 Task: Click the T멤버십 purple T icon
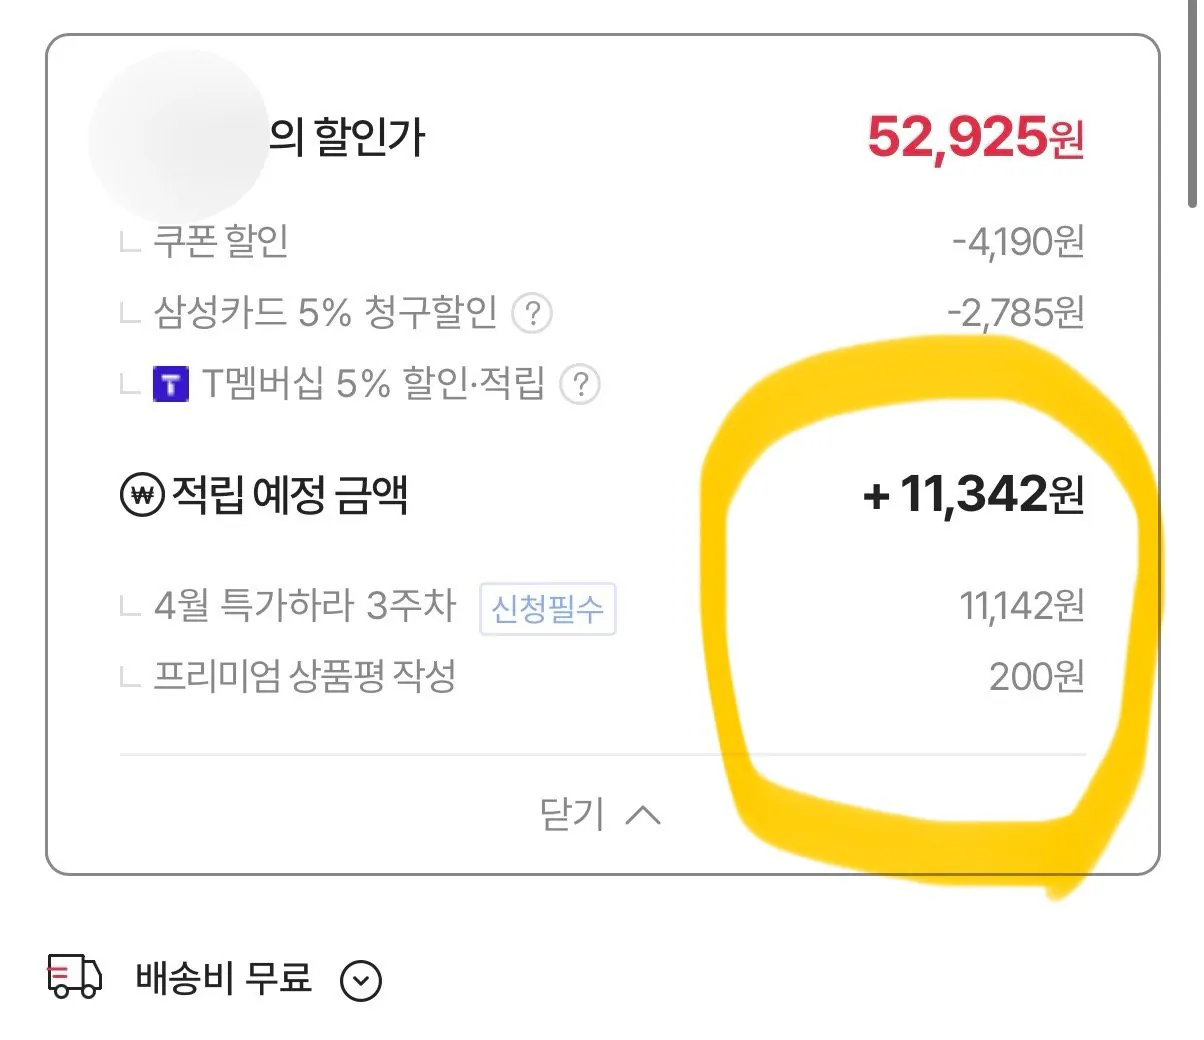point(170,384)
